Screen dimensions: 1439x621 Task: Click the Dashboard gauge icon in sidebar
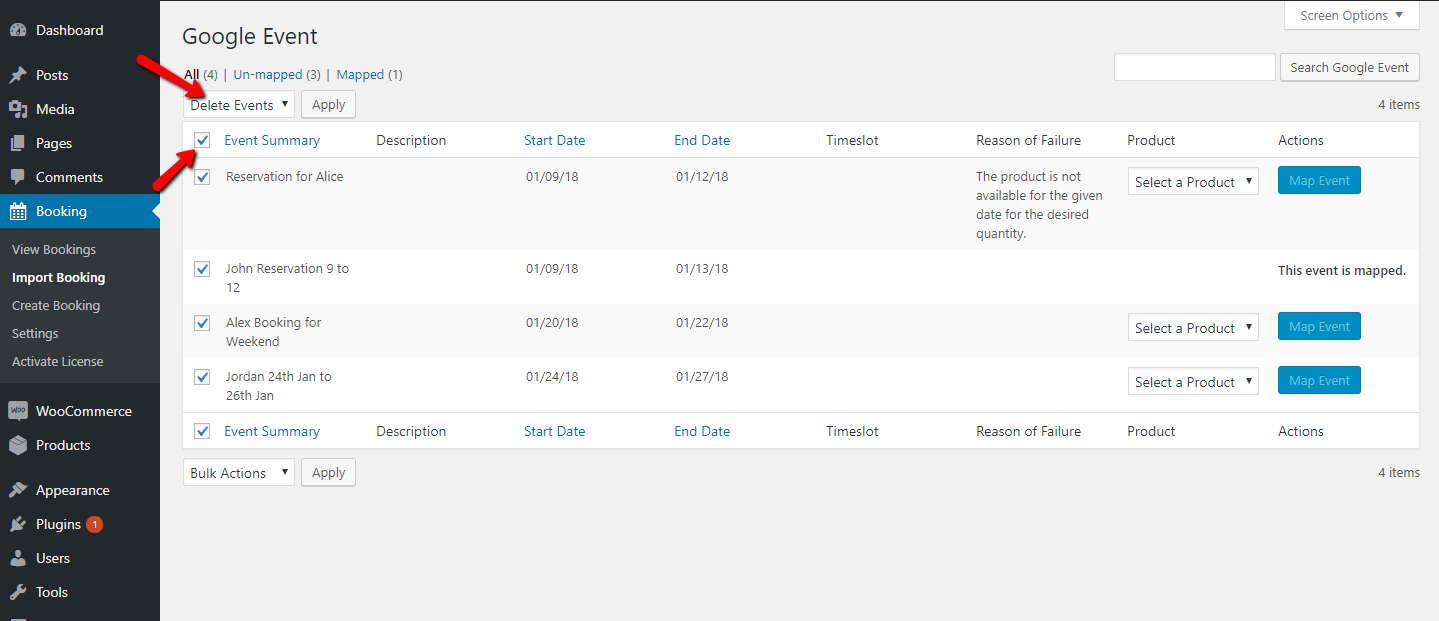coord(18,31)
